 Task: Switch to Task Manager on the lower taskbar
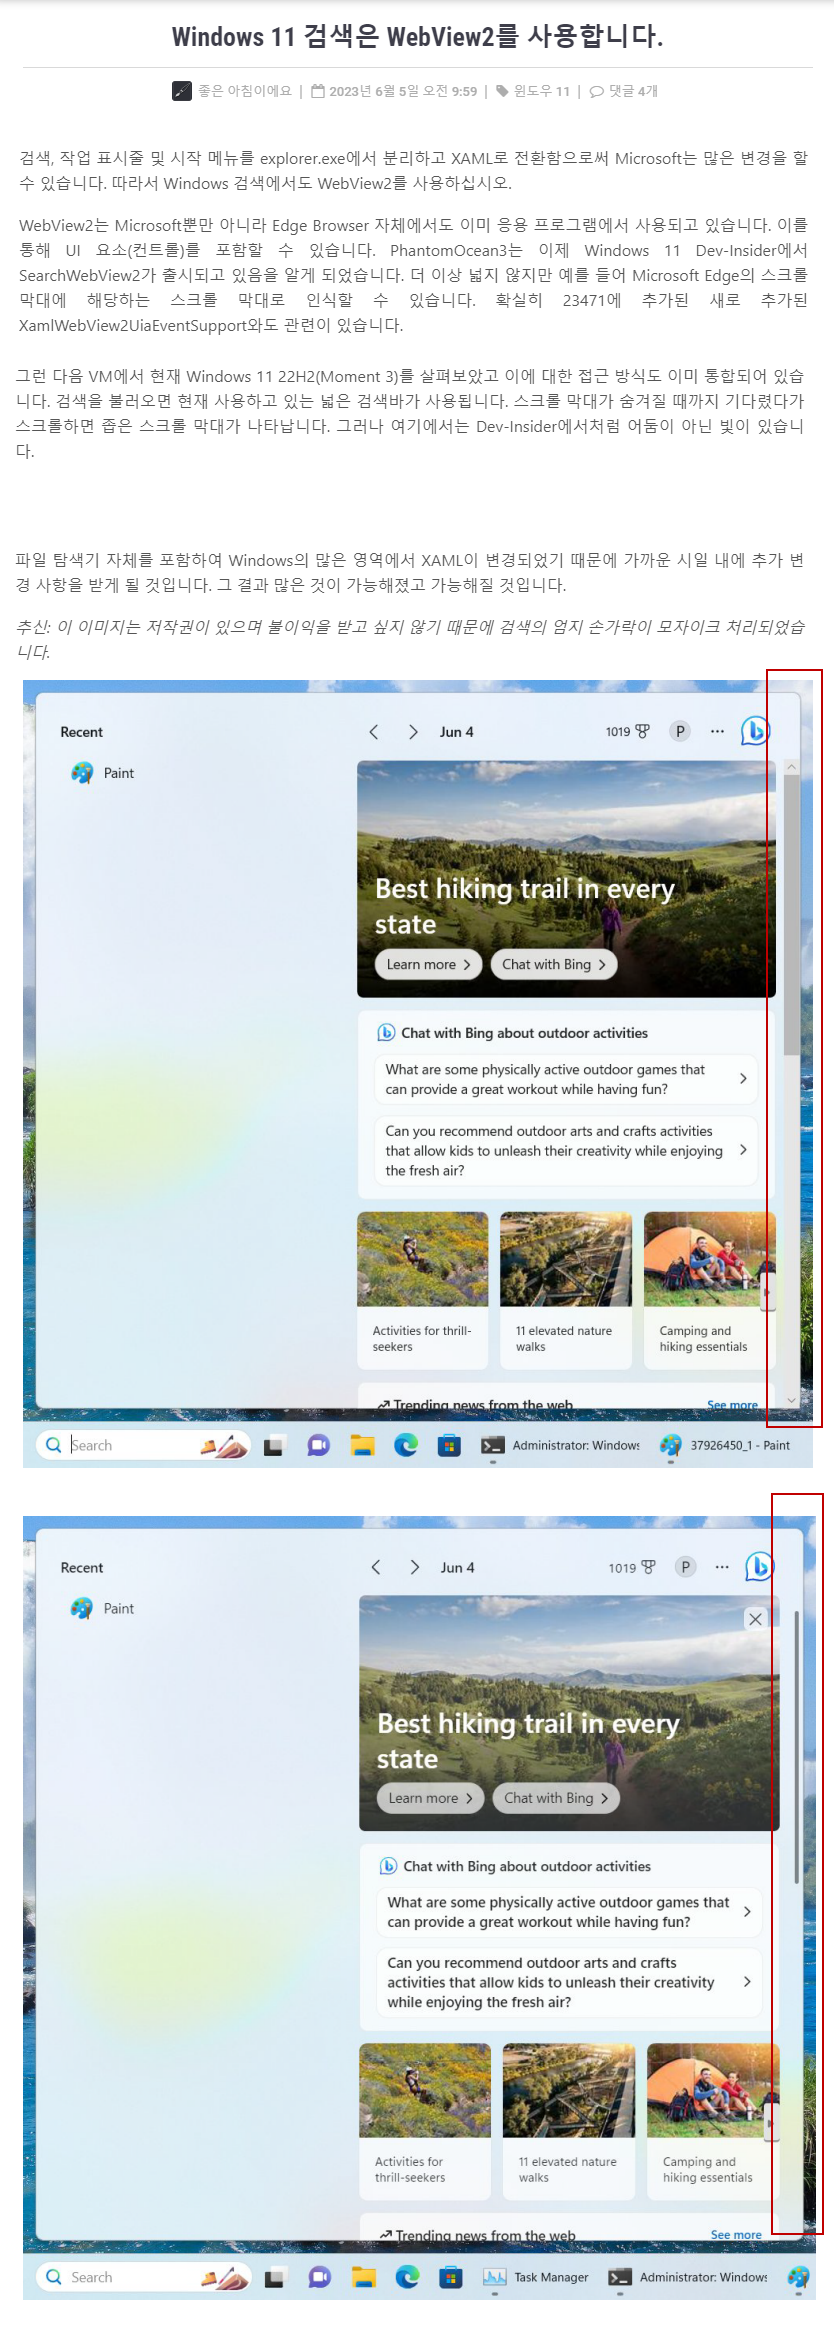pyautogui.click(x=536, y=2277)
